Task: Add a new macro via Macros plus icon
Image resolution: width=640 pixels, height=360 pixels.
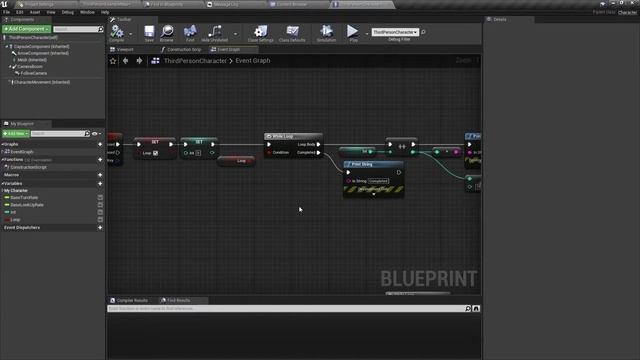Action: coord(100,175)
